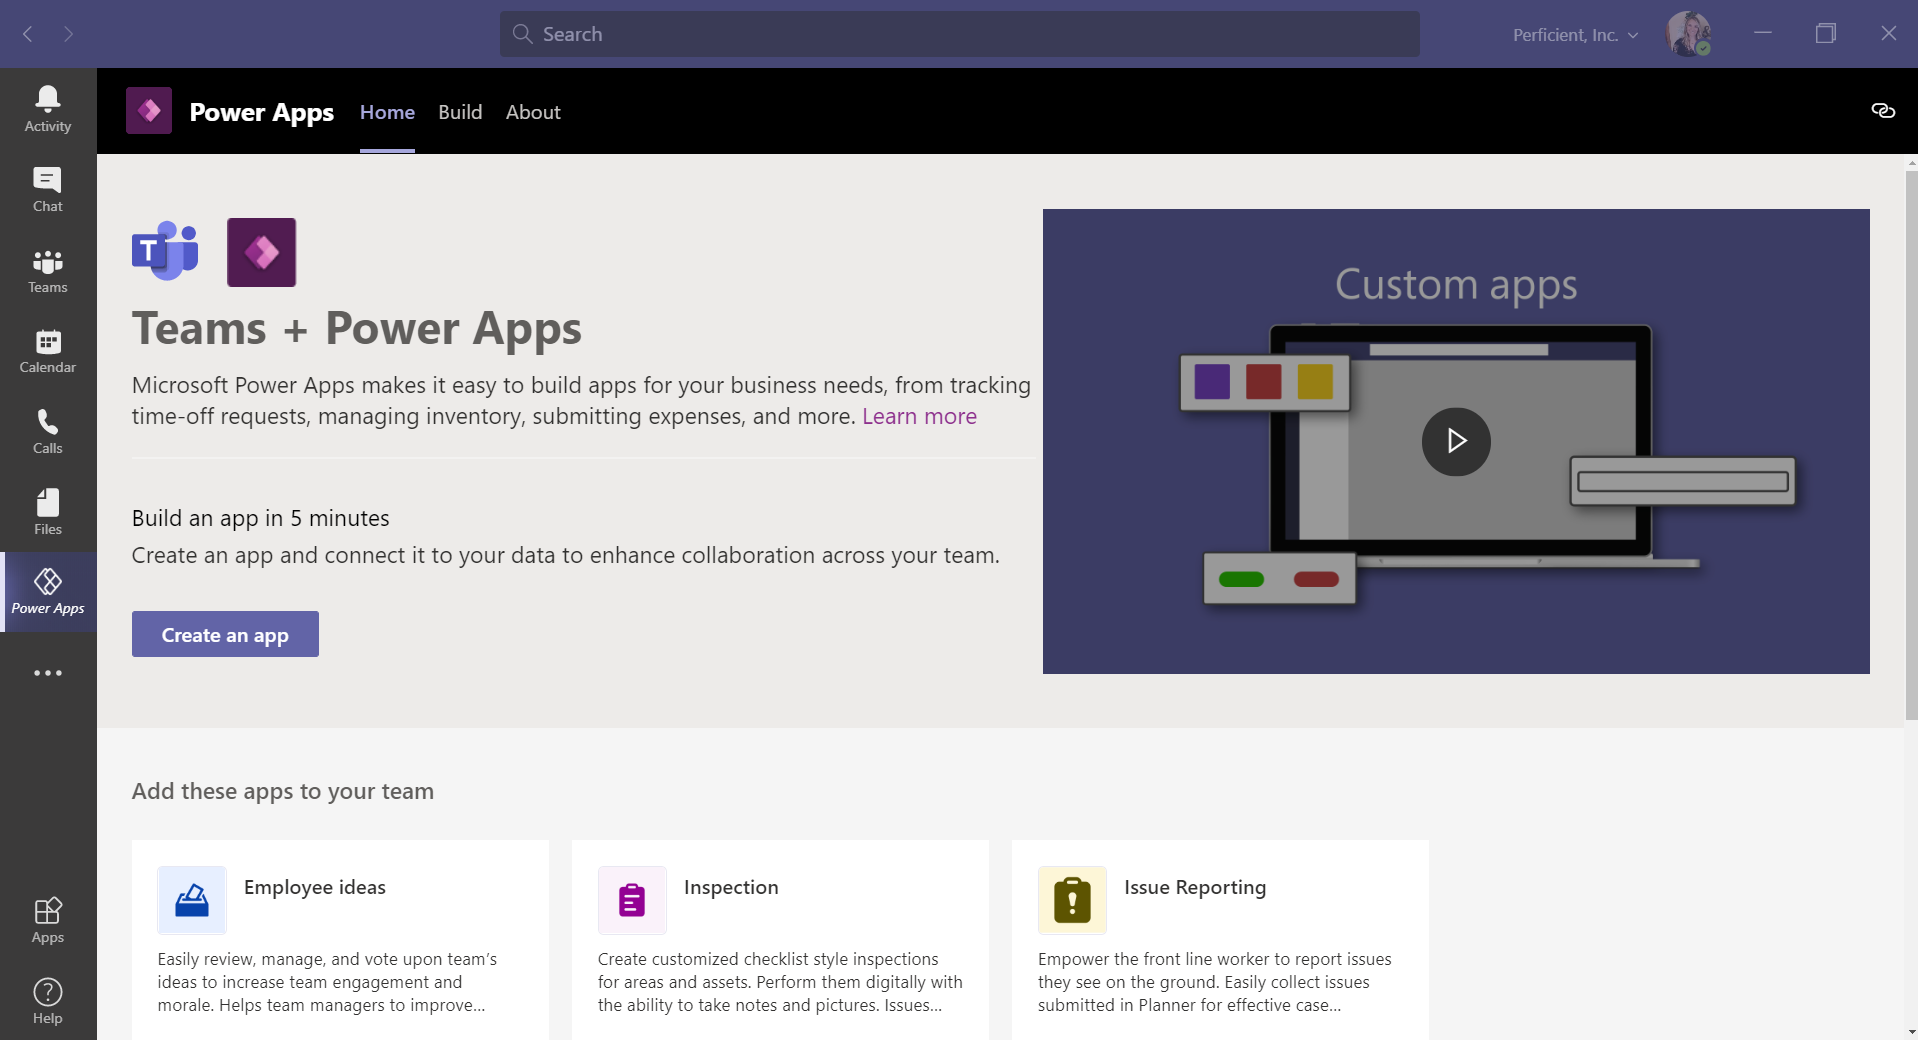
Task: Open Files in the left rail
Action: (48, 512)
